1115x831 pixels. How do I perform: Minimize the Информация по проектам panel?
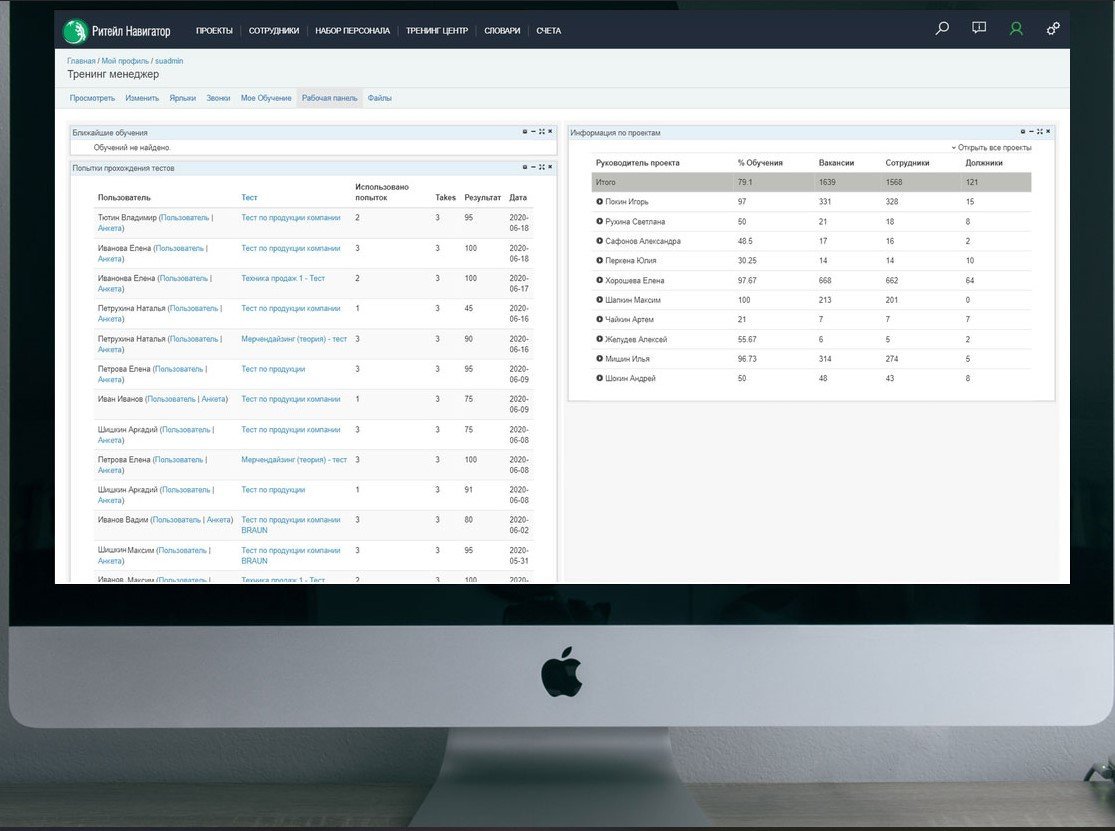pos(1031,132)
